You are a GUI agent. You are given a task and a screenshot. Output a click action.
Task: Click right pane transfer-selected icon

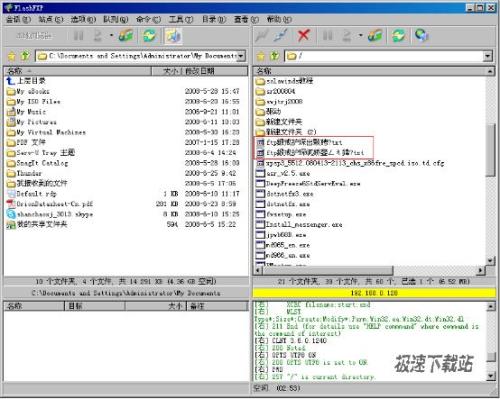pyautogui.click(x=347, y=35)
